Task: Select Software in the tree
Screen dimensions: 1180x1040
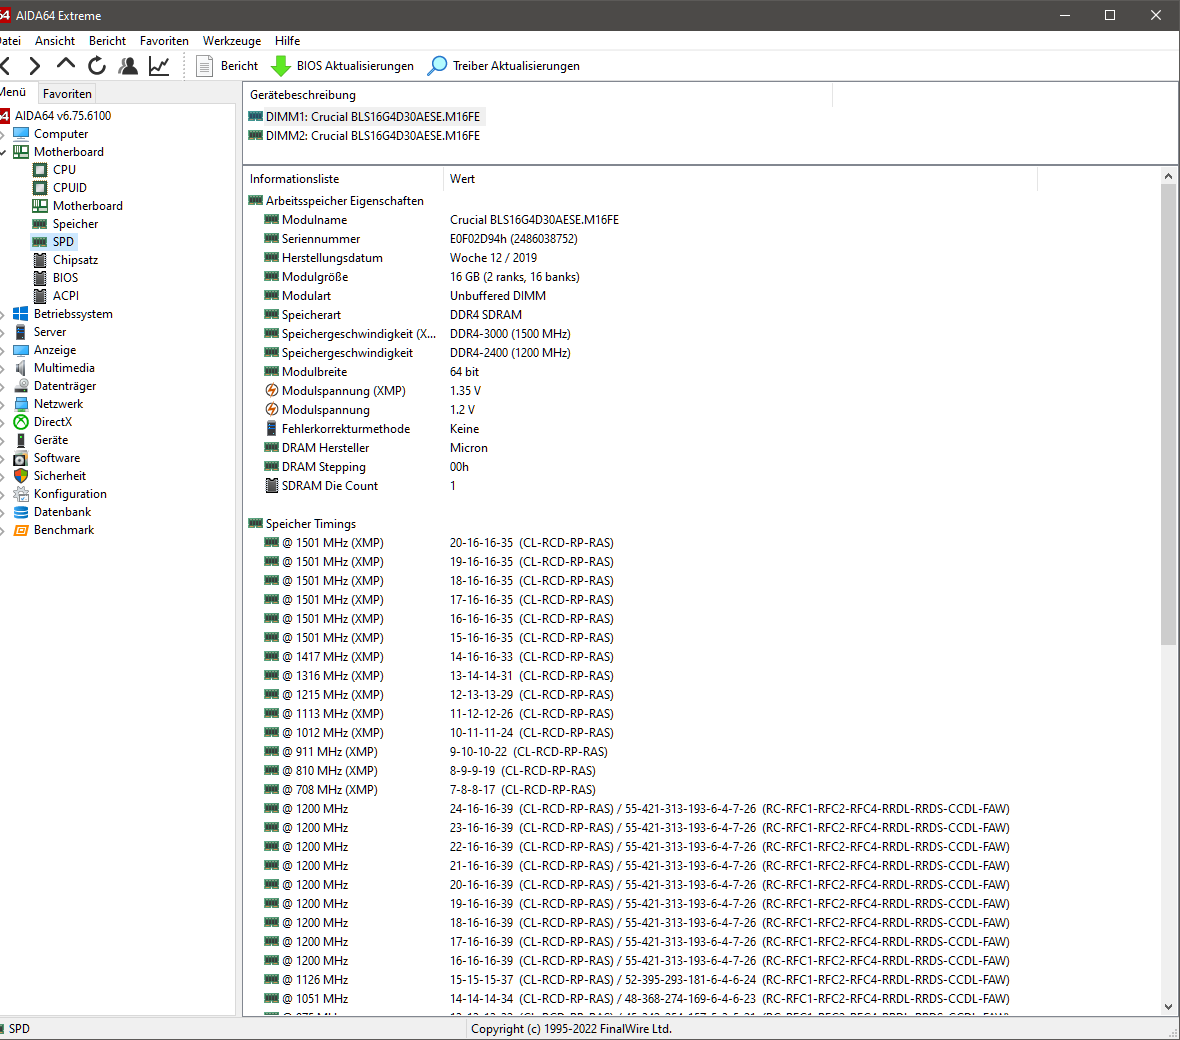Action: click(56, 458)
